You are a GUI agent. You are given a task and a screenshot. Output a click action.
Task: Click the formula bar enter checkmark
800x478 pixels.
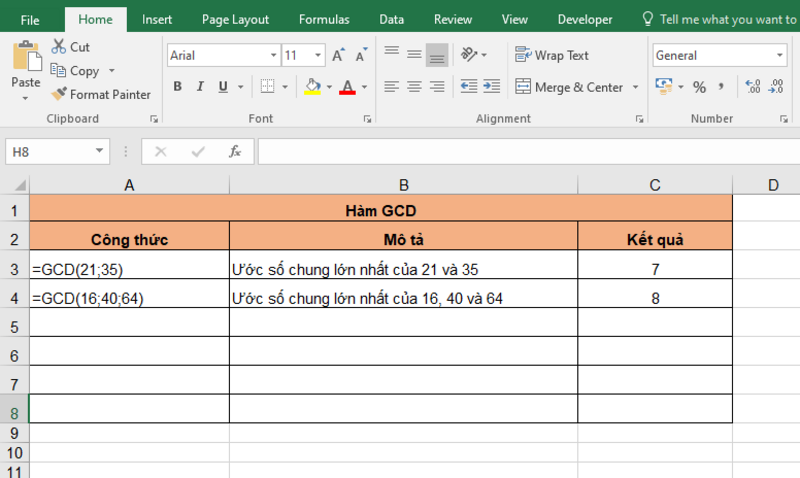coord(198,152)
